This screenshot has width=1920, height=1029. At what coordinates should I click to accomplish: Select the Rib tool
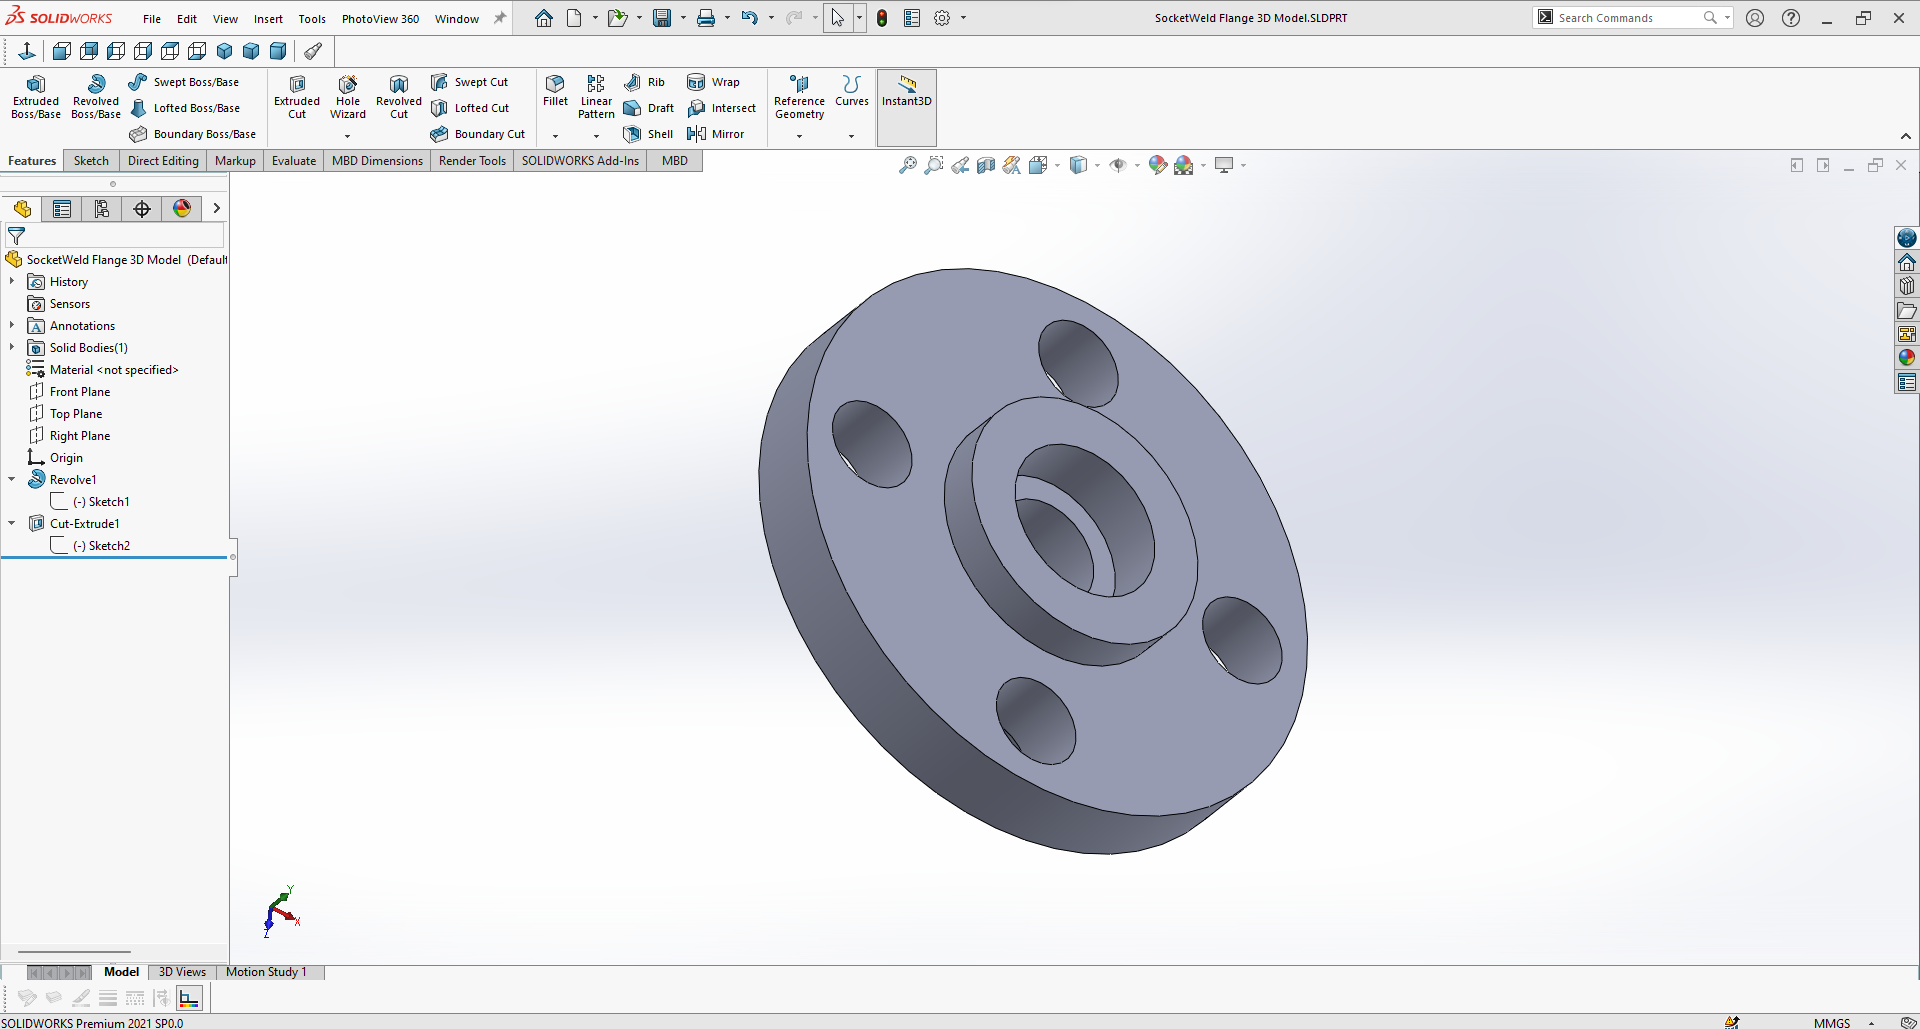[644, 82]
